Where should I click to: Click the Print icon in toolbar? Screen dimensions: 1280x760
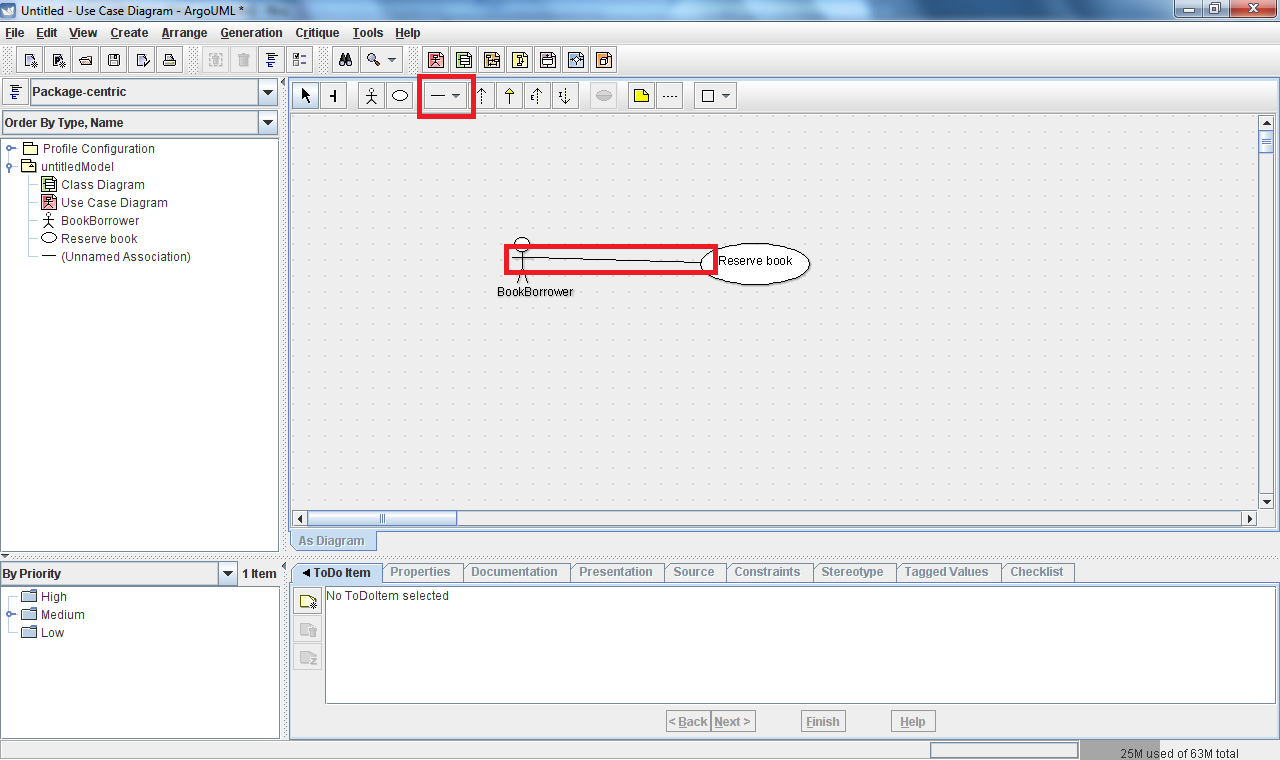pos(170,60)
